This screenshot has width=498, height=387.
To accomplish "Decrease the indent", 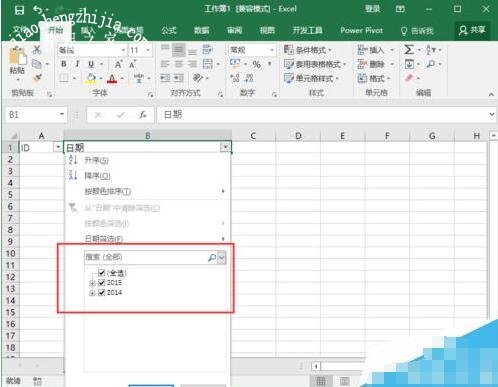I will (165, 78).
